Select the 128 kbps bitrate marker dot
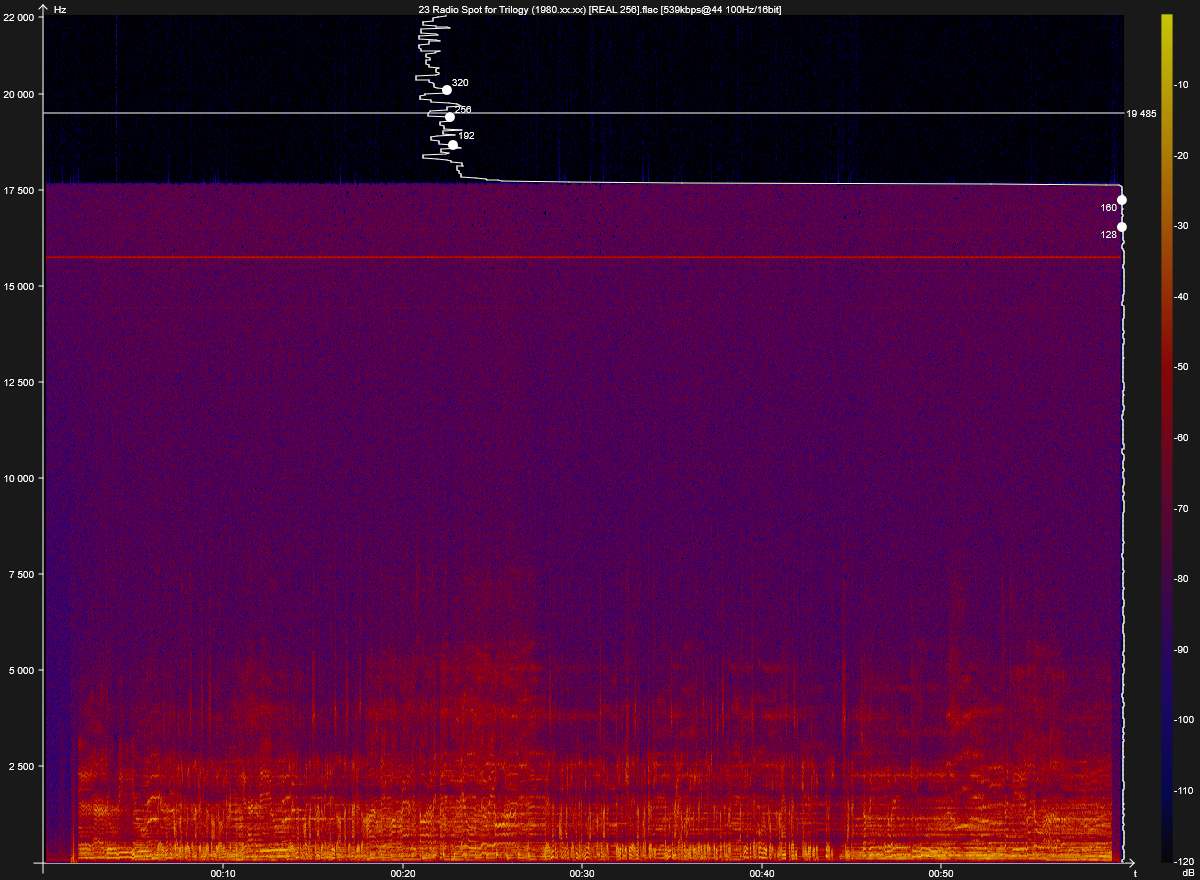The height and width of the screenshot is (880, 1200). [1122, 227]
